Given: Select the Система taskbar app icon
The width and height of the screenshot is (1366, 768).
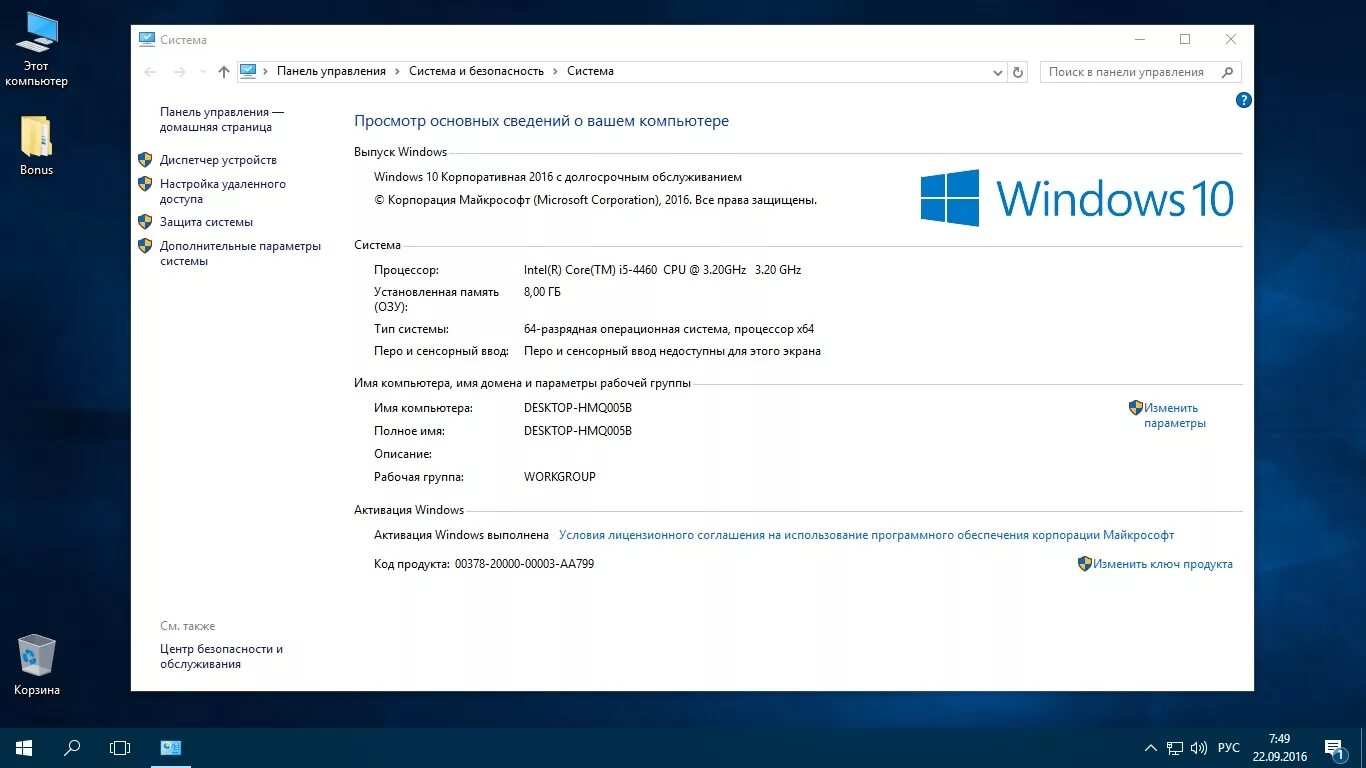Looking at the screenshot, I should pyautogui.click(x=171, y=748).
